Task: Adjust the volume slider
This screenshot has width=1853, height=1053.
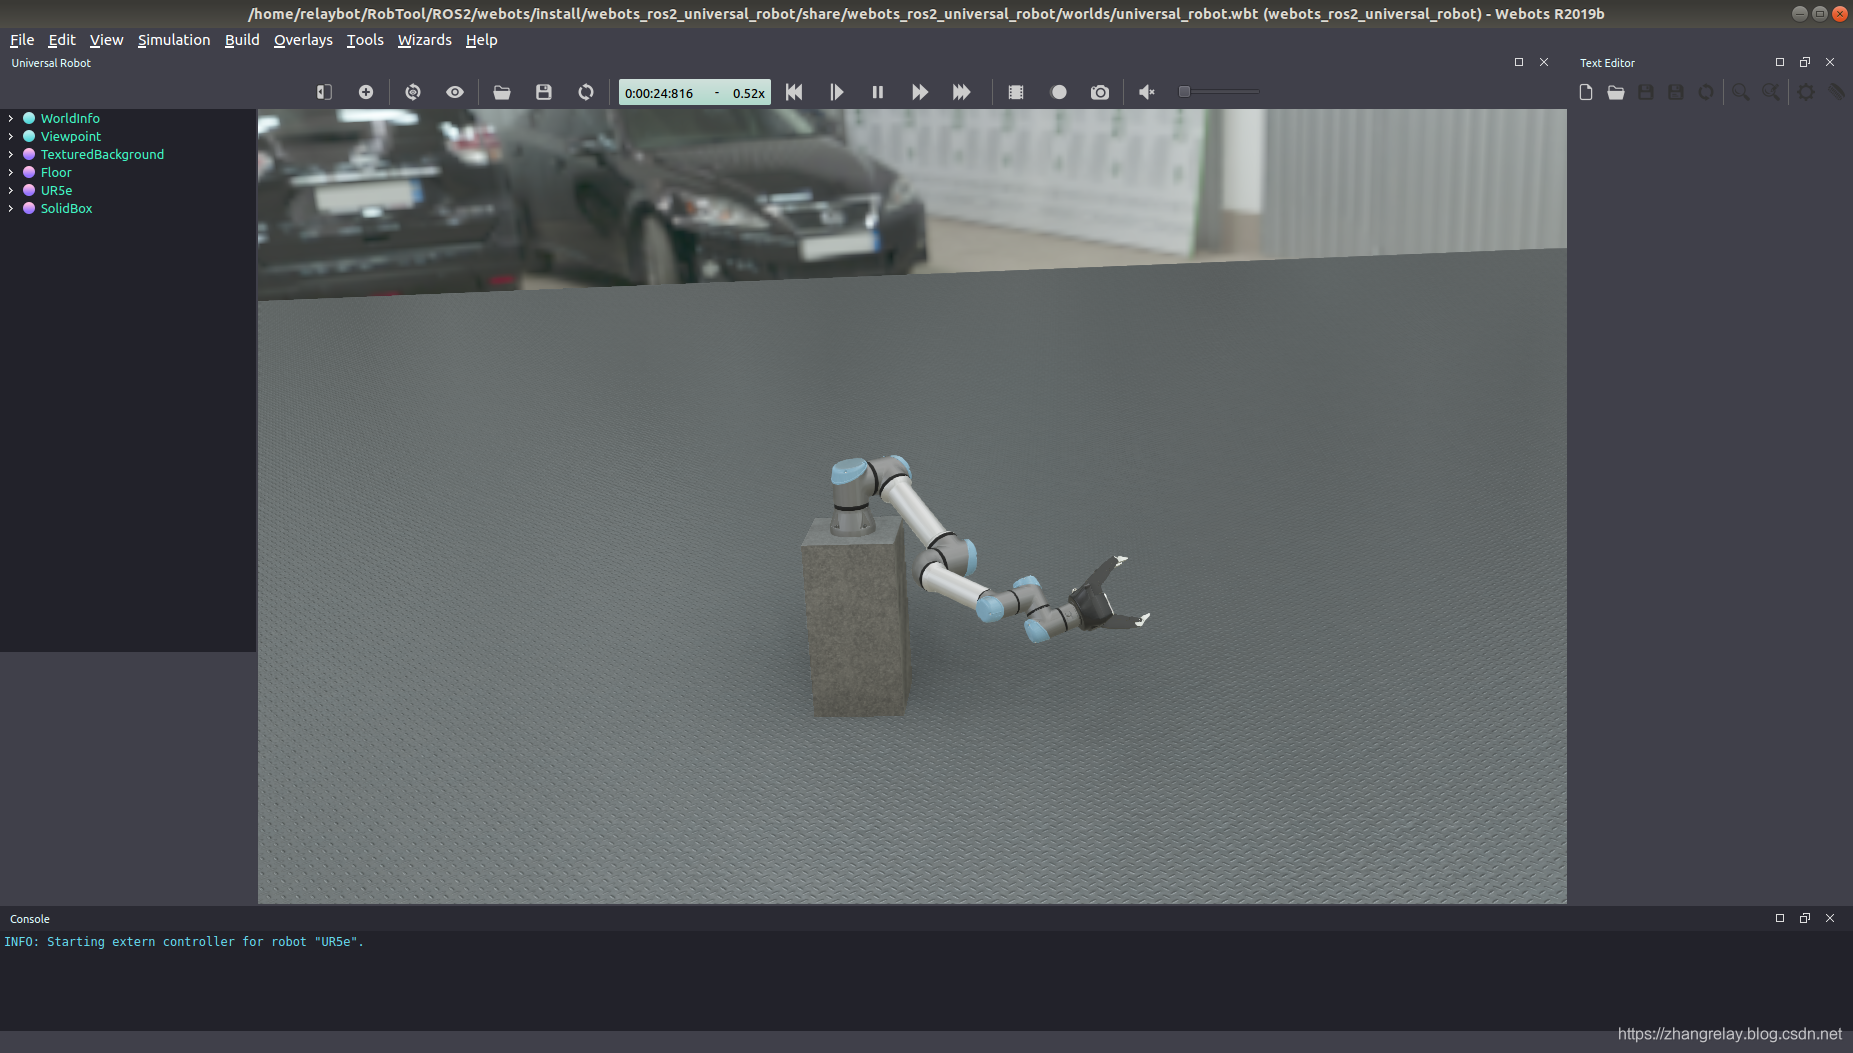Action: tap(1219, 92)
